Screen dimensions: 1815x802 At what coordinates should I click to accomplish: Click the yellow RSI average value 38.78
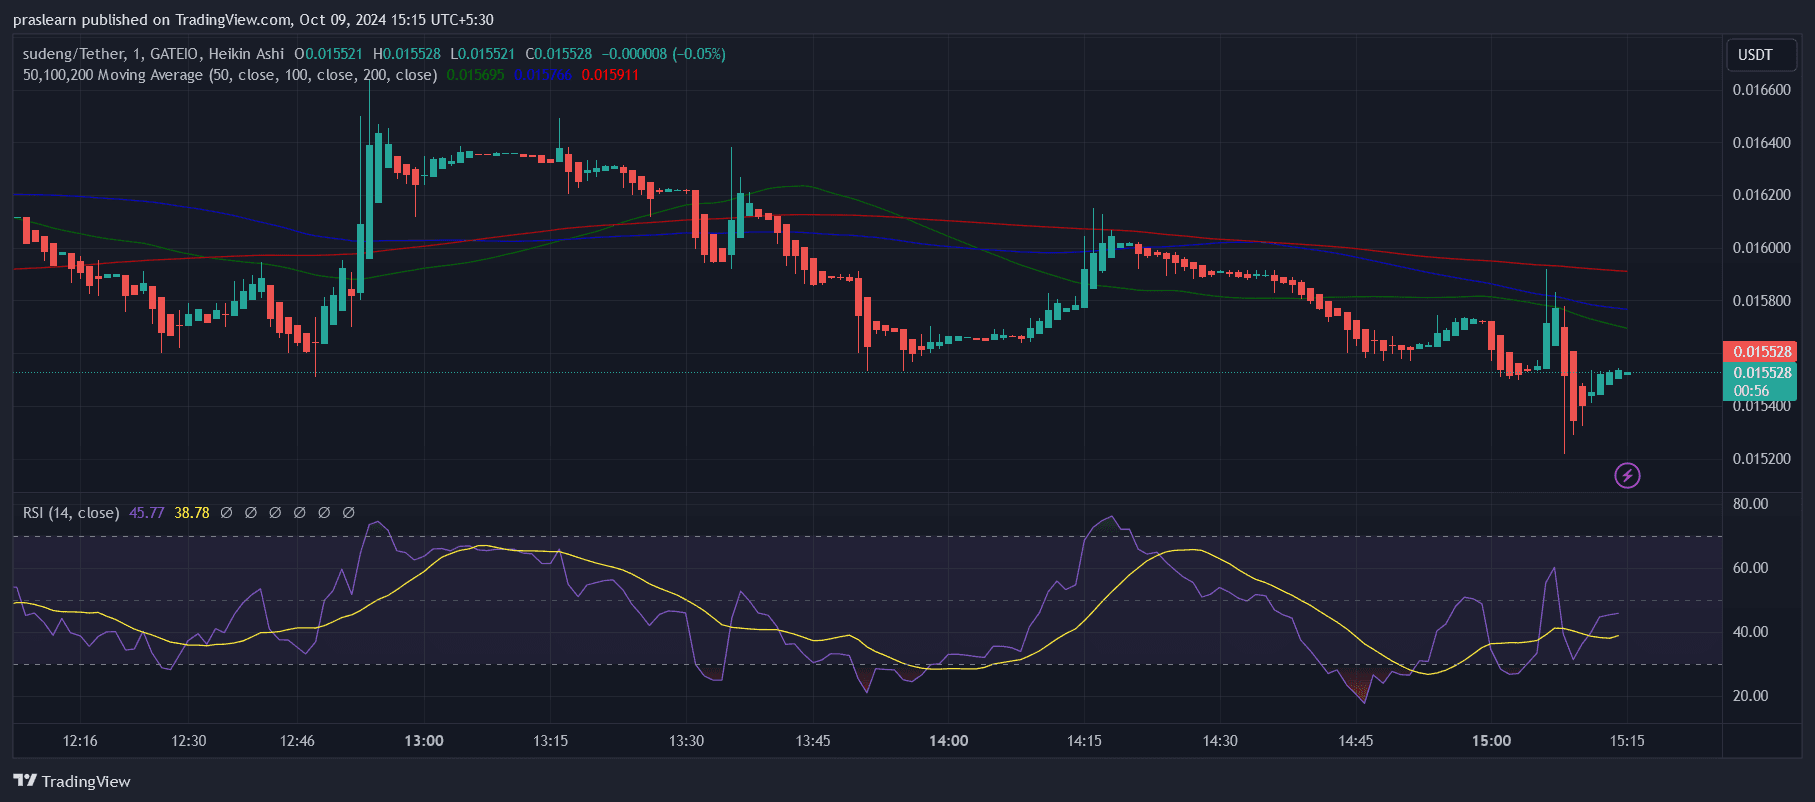(x=192, y=513)
